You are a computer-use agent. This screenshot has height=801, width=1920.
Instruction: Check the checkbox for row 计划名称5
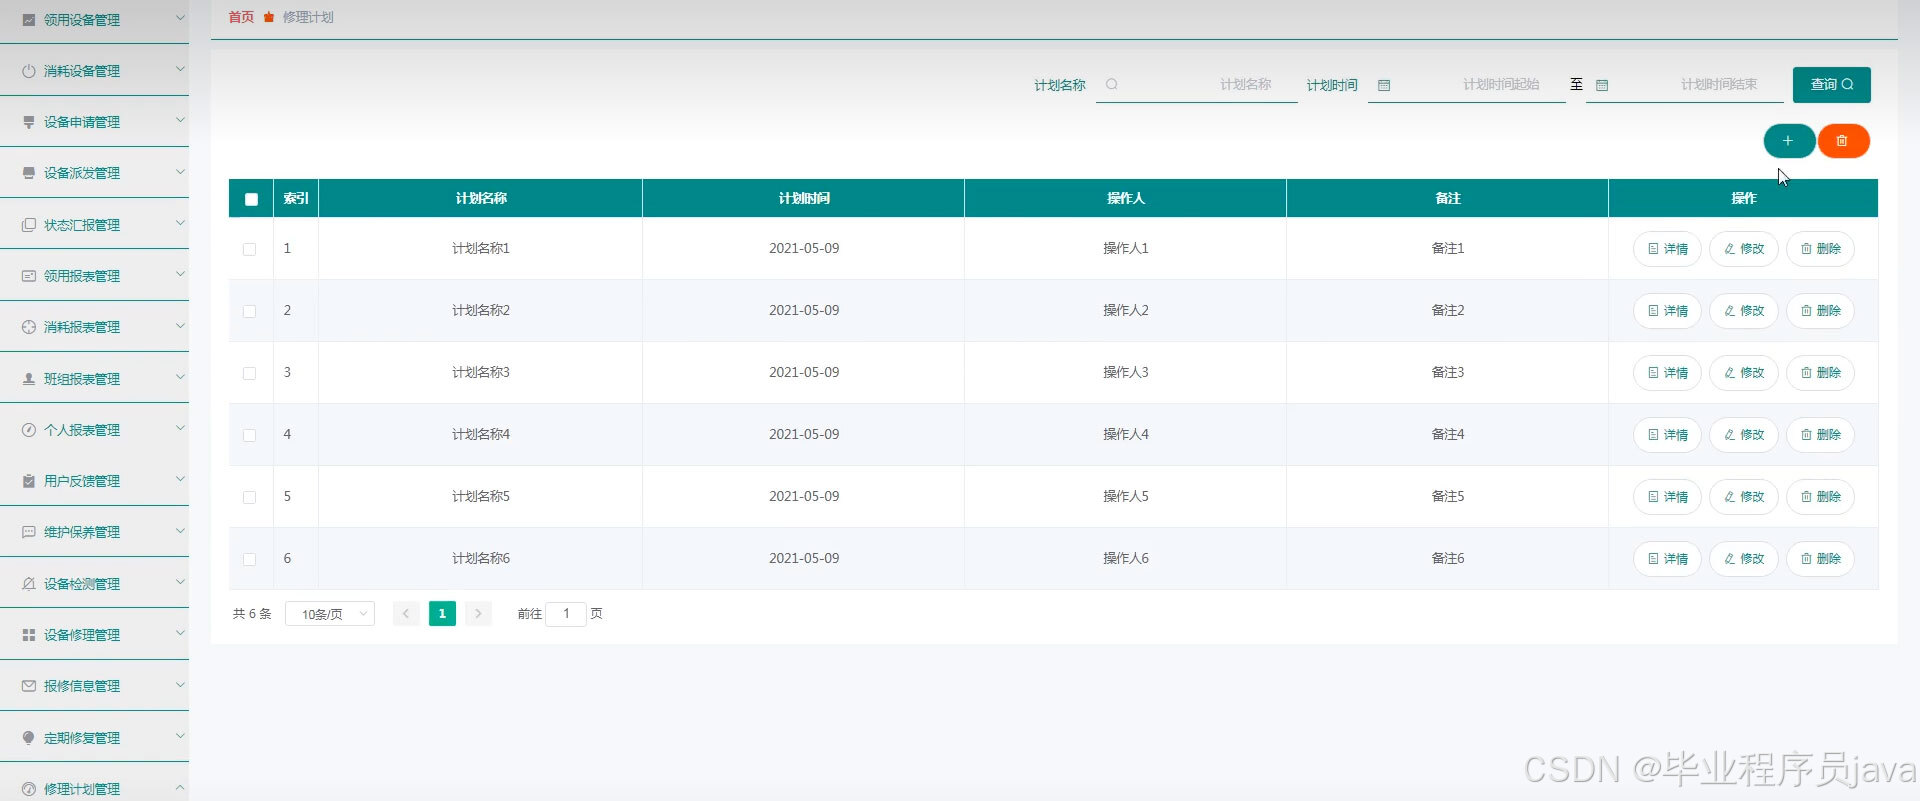[x=249, y=497]
